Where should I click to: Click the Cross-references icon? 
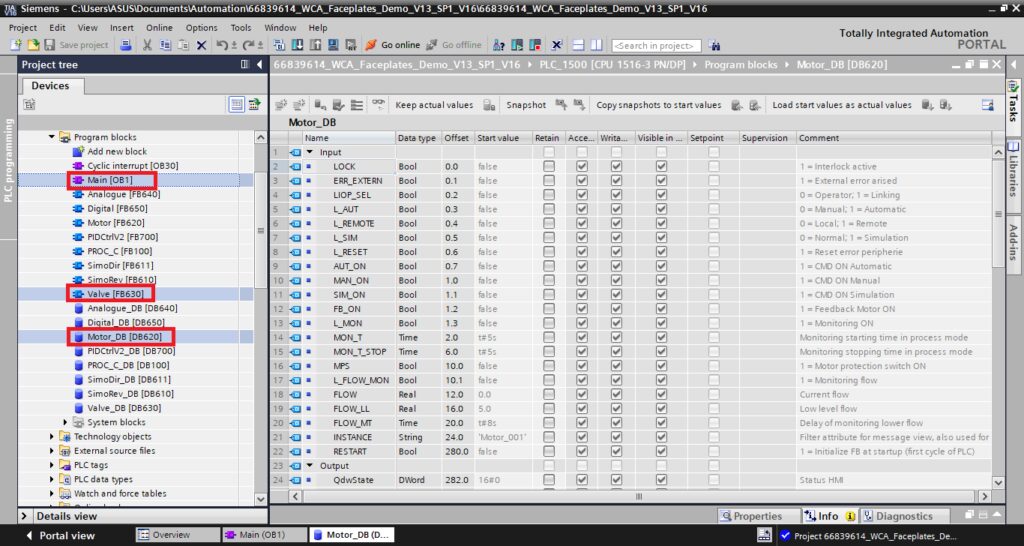(x=557, y=45)
